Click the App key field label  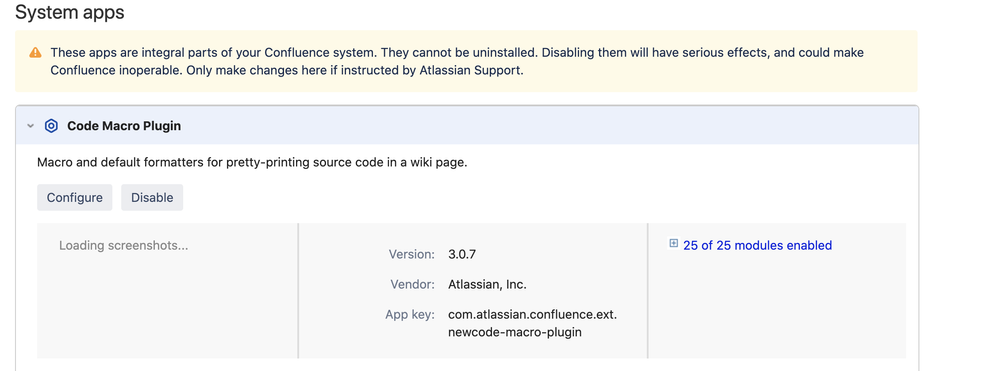click(410, 314)
